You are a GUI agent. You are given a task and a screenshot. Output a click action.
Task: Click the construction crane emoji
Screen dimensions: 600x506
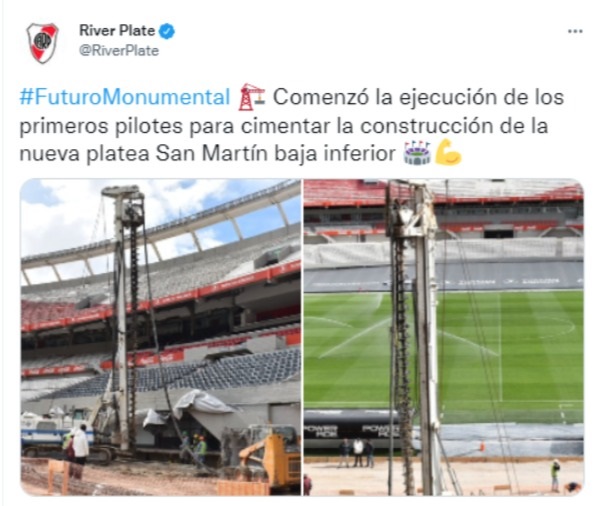point(251,97)
